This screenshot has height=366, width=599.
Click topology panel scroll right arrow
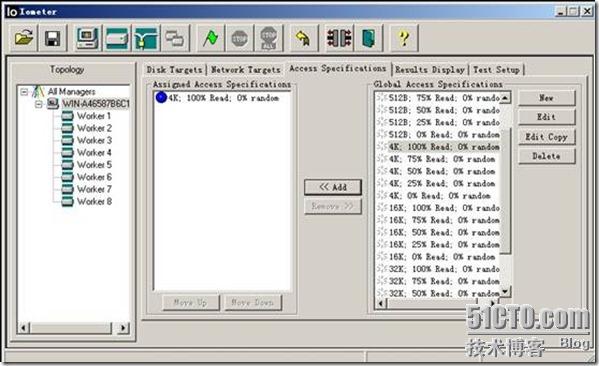coord(123,328)
